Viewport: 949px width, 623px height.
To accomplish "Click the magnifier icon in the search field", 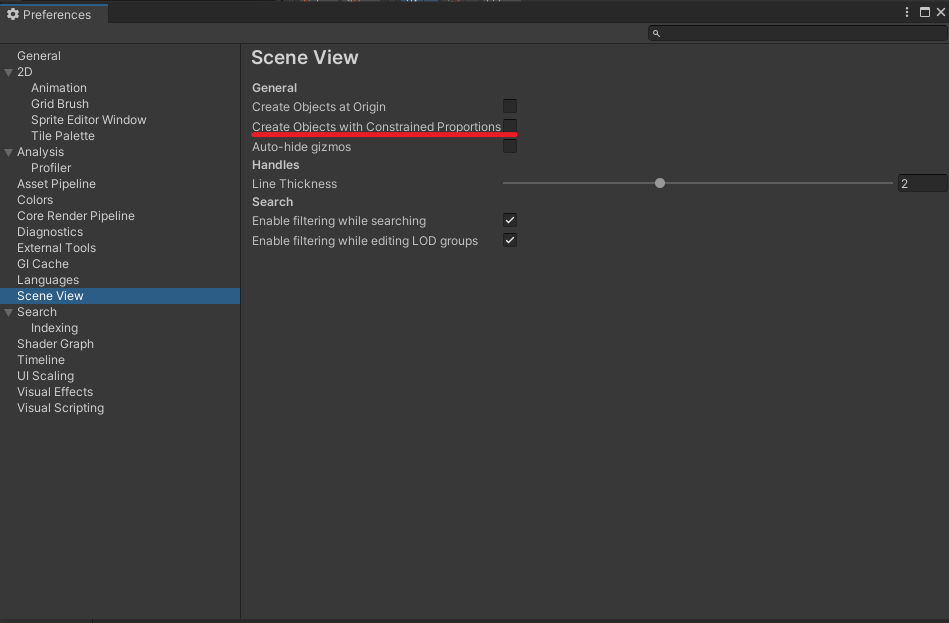I will [x=656, y=33].
